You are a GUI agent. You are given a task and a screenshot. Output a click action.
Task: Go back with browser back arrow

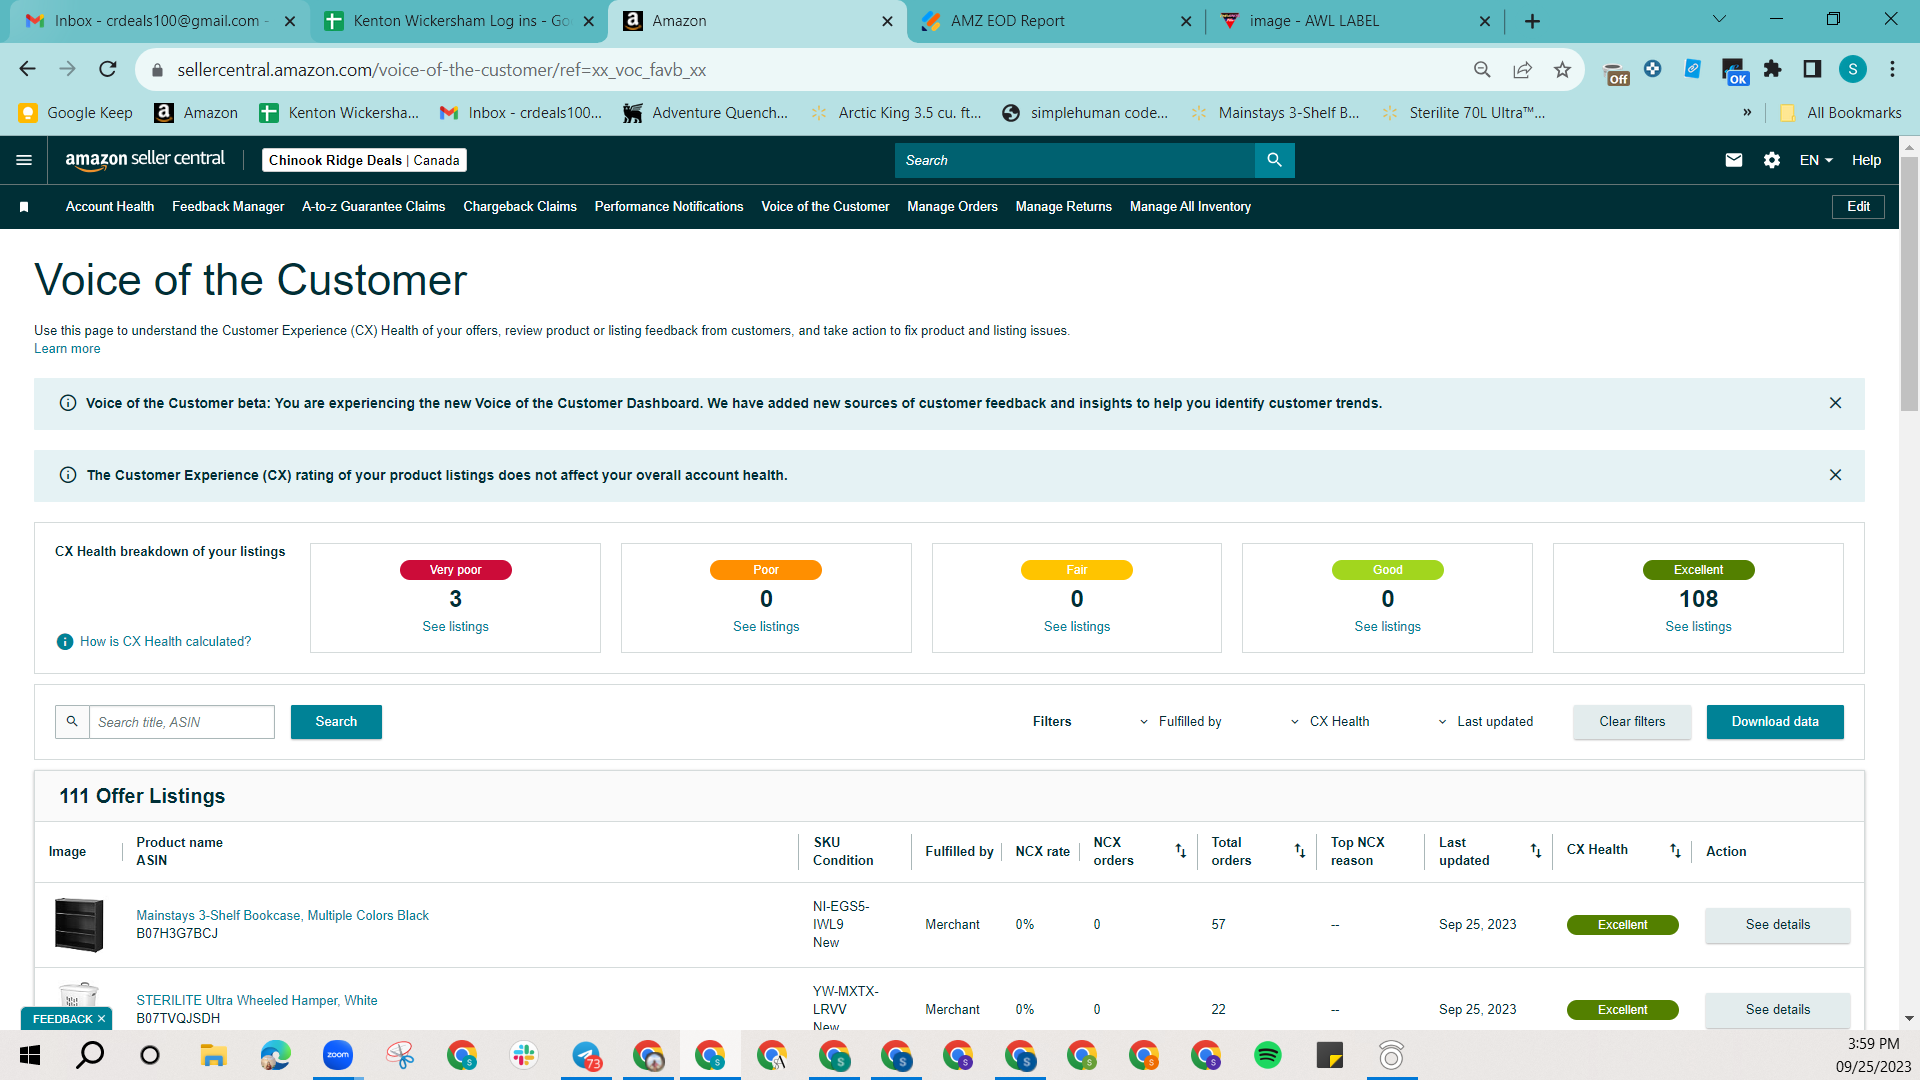pos(28,69)
